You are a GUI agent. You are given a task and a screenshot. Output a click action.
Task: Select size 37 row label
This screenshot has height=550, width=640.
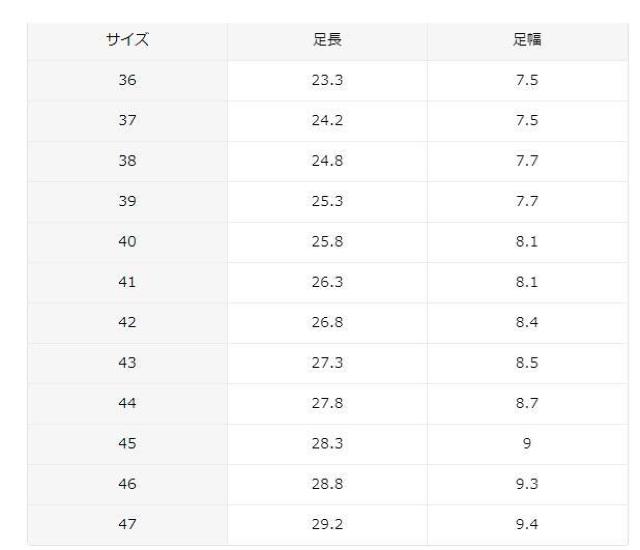[x=127, y=121]
